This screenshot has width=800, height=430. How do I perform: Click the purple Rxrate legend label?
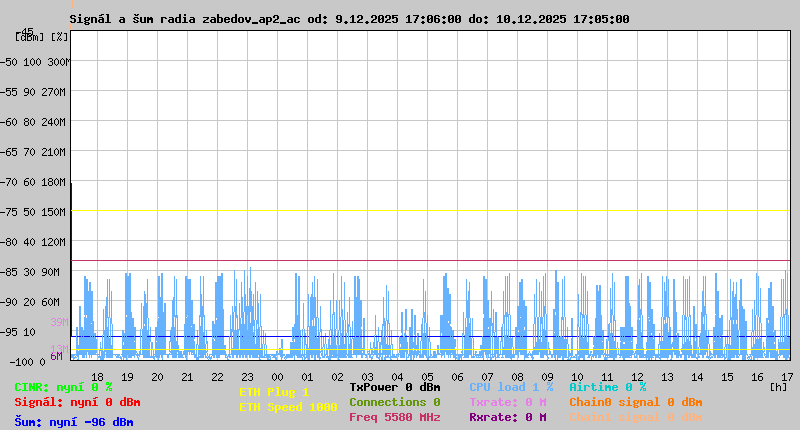(507, 417)
